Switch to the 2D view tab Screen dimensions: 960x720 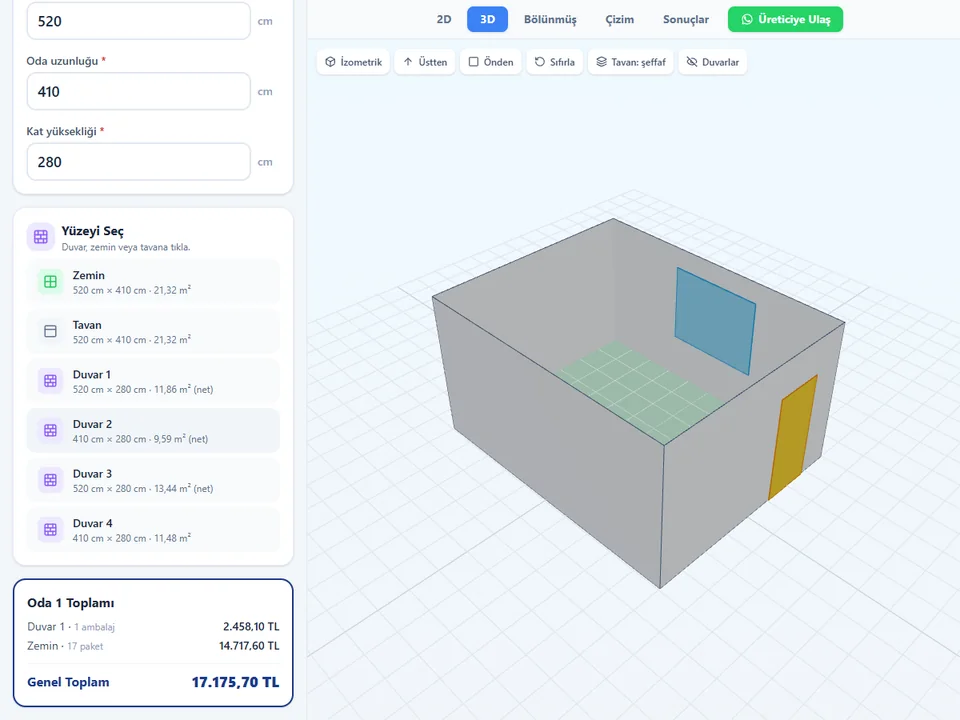pos(444,20)
